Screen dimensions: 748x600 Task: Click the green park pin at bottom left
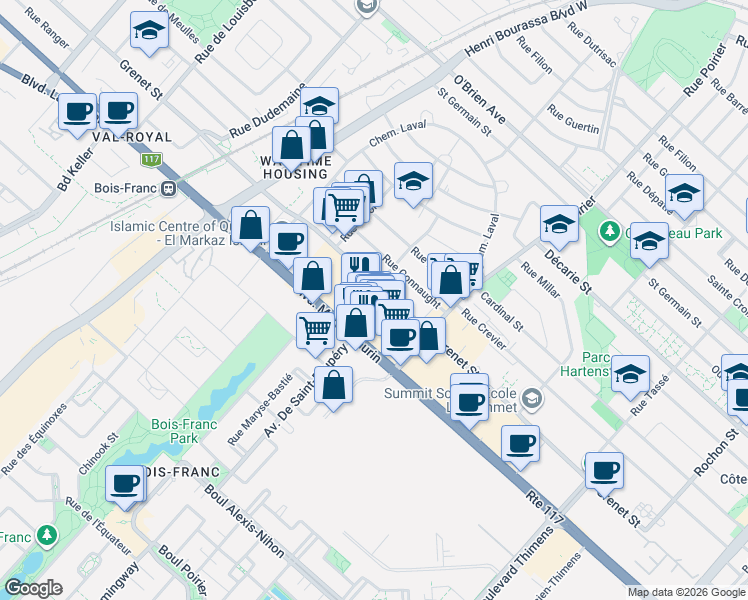(x=46, y=537)
